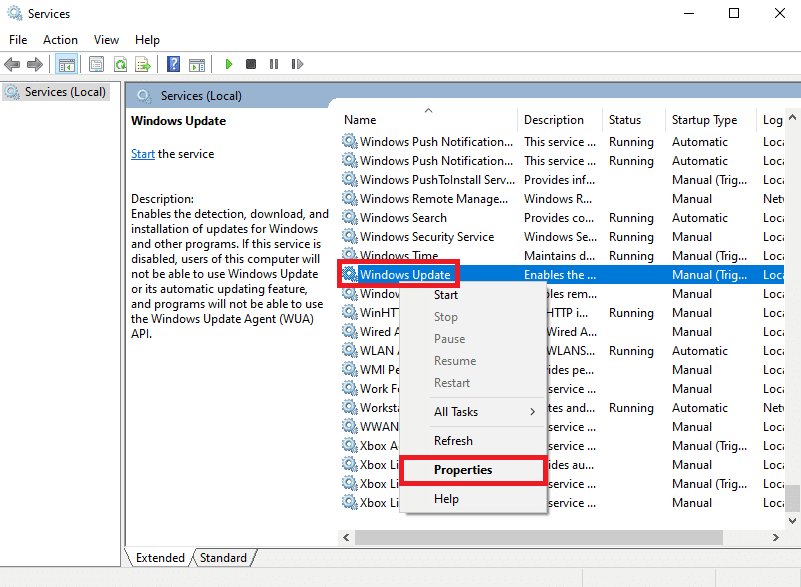Click the Back navigation arrow
Image resolution: width=801 pixels, height=587 pixels.
click(x=12, y=64)
